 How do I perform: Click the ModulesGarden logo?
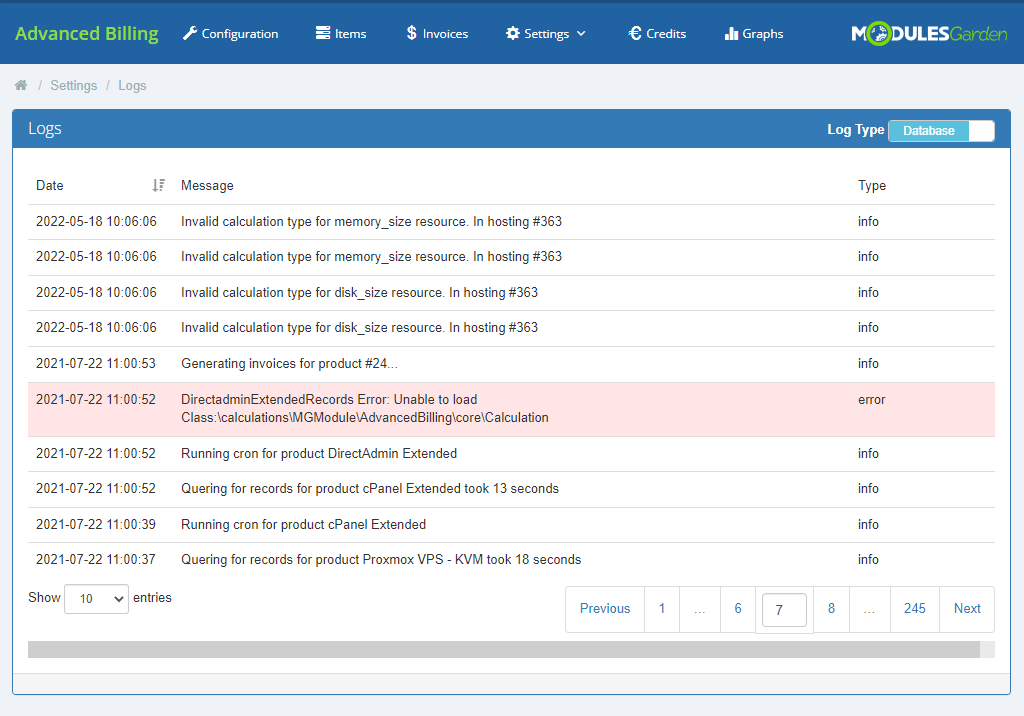click(929, 34)
